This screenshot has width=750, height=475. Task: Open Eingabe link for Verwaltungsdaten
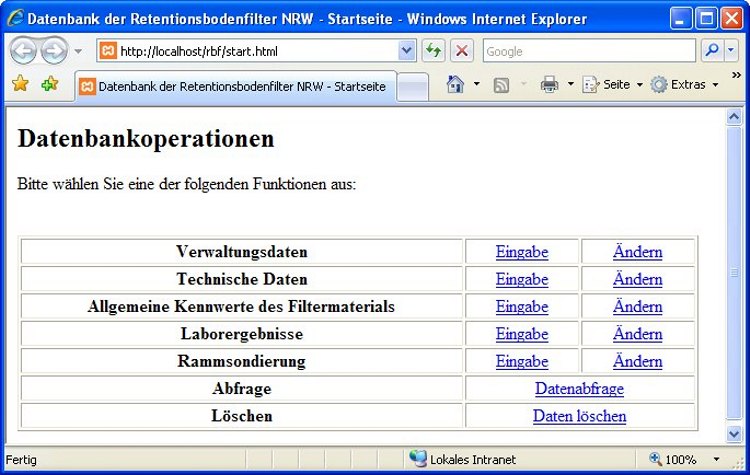[x=522, y=252]
